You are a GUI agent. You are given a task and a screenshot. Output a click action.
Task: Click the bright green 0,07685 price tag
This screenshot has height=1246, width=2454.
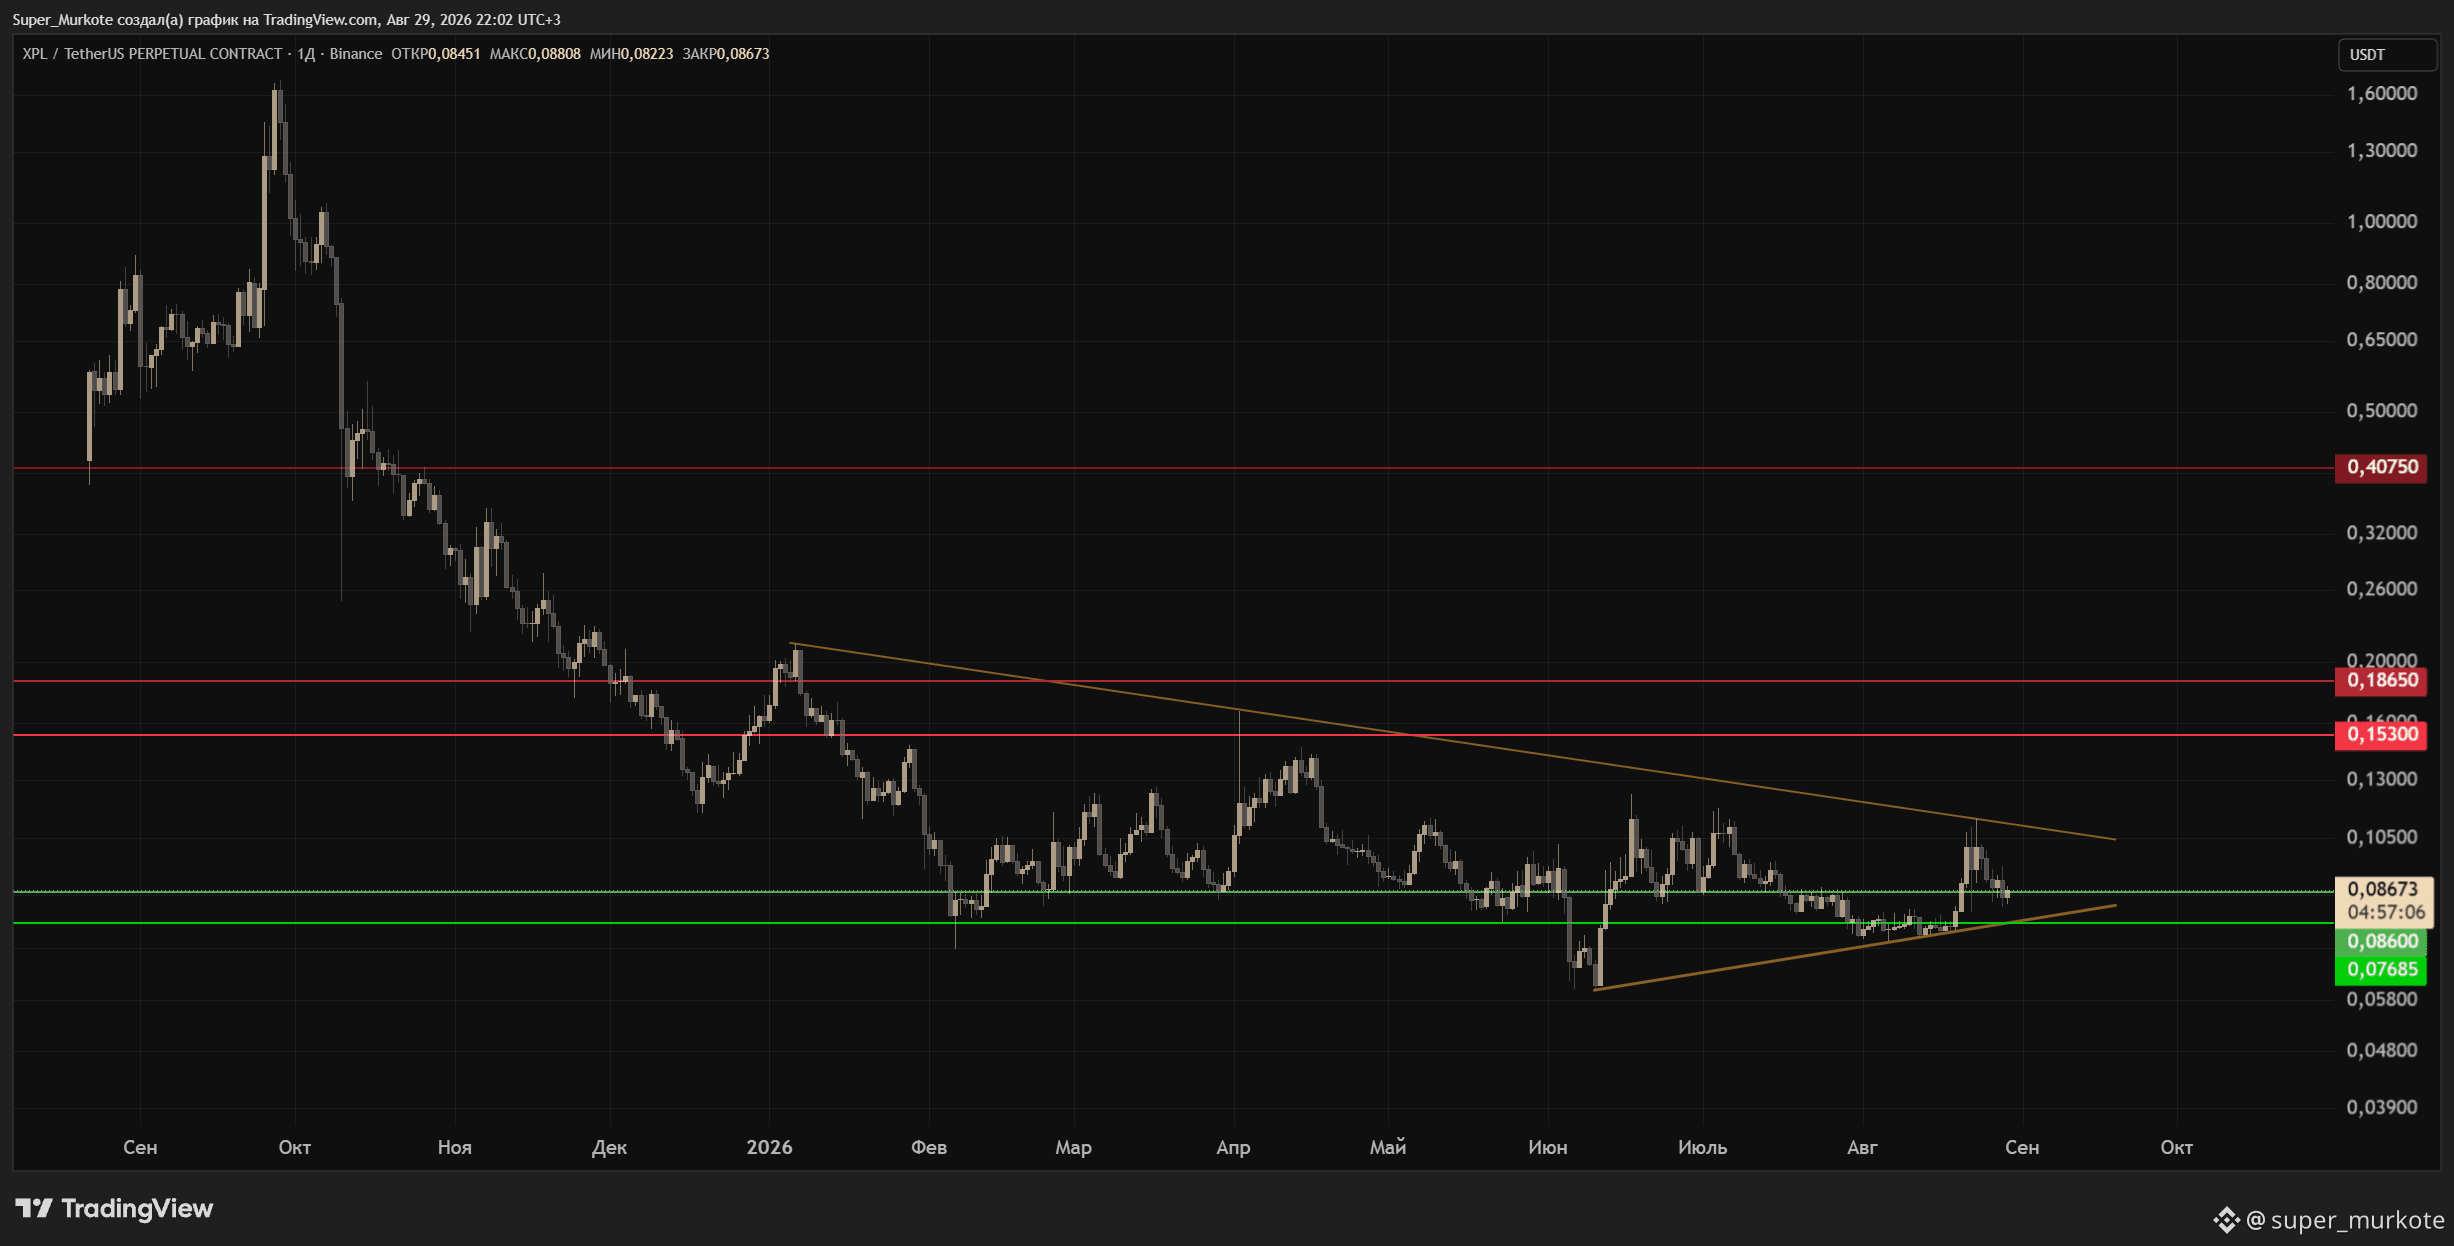click(2381, 969)
